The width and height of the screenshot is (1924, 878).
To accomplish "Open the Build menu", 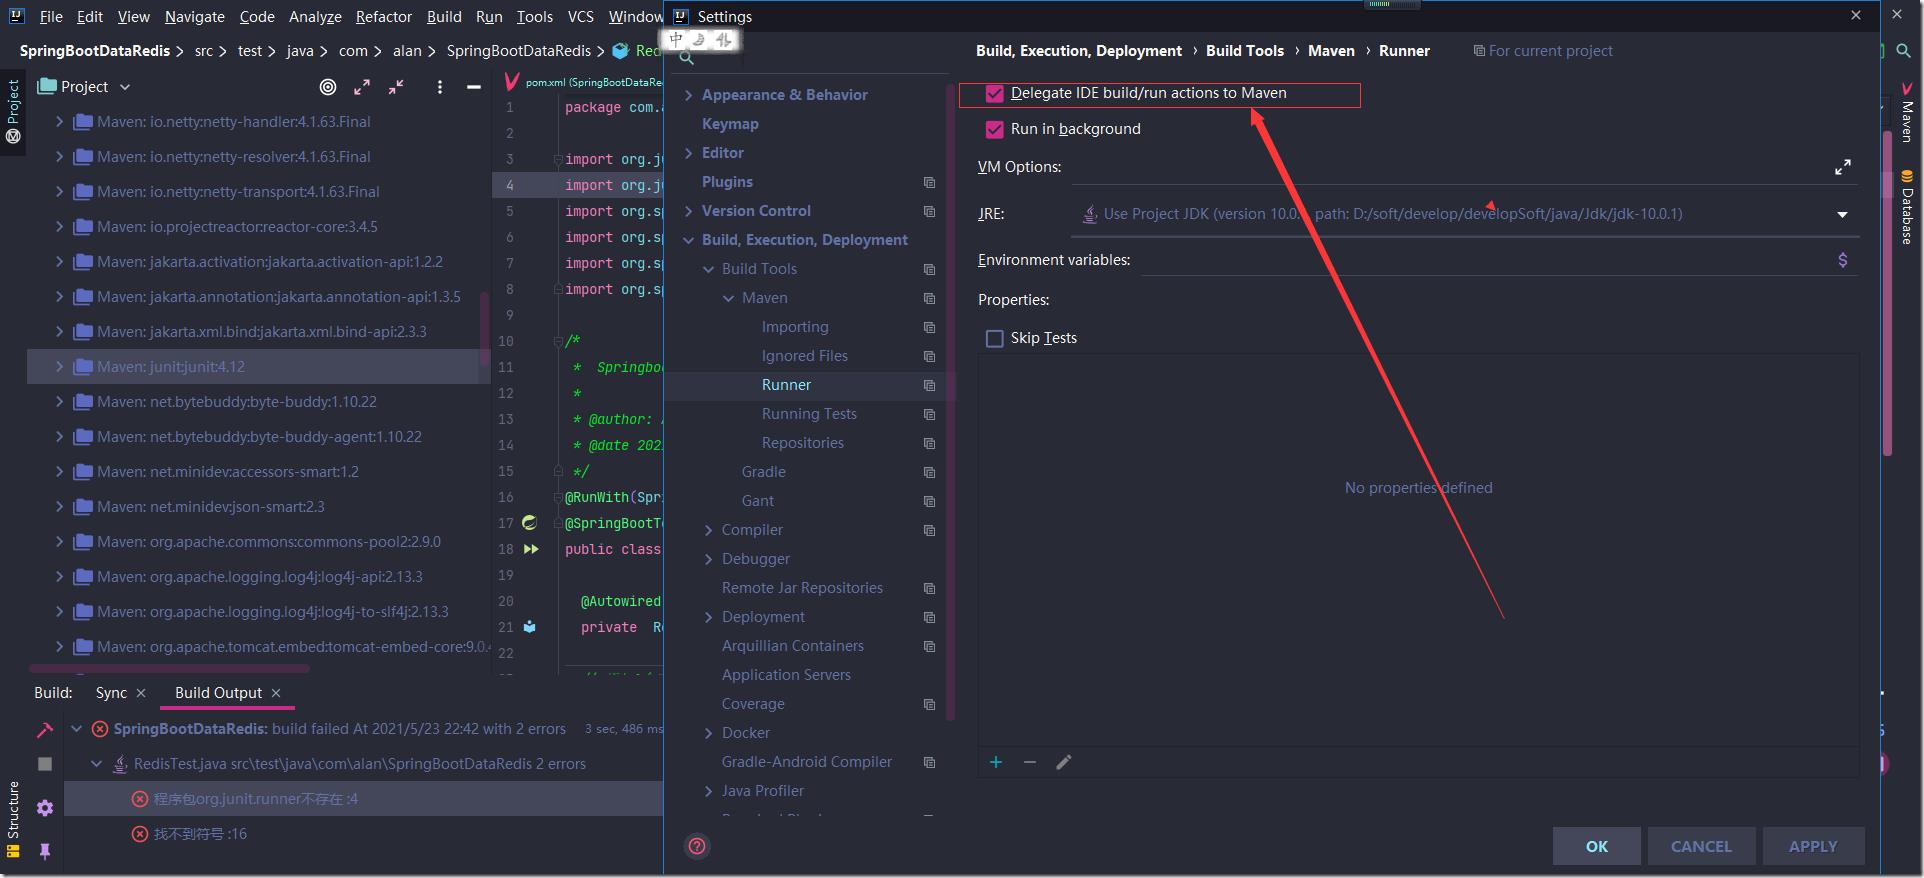I will coord(444,16).
